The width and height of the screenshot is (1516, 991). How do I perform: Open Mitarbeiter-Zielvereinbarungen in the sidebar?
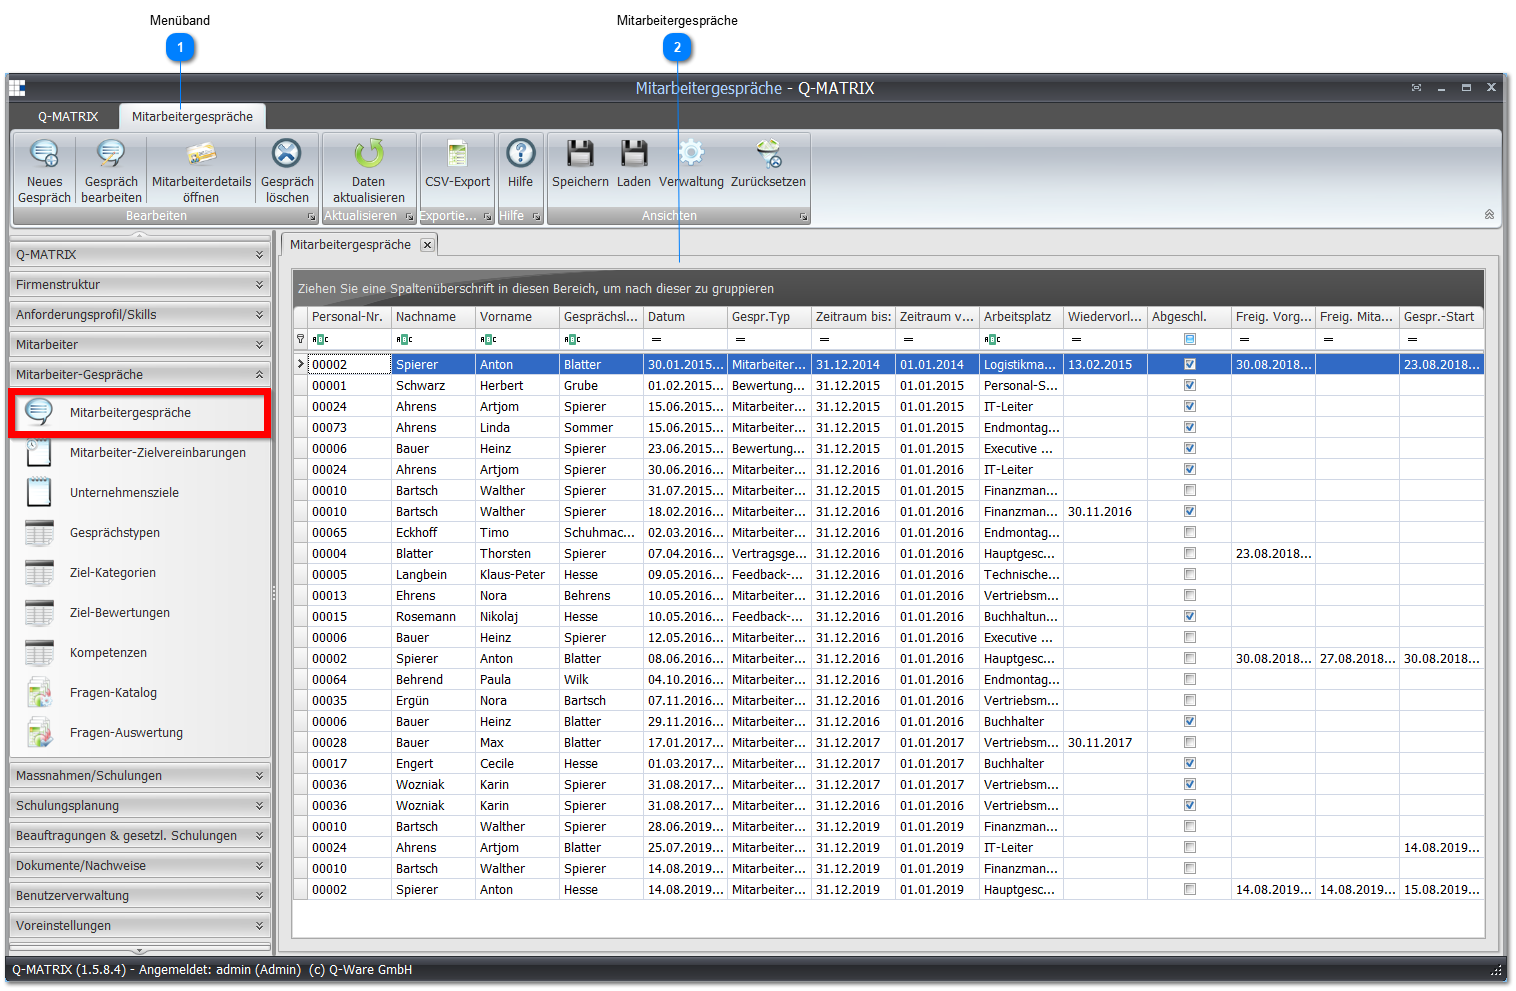coord(139,453)
